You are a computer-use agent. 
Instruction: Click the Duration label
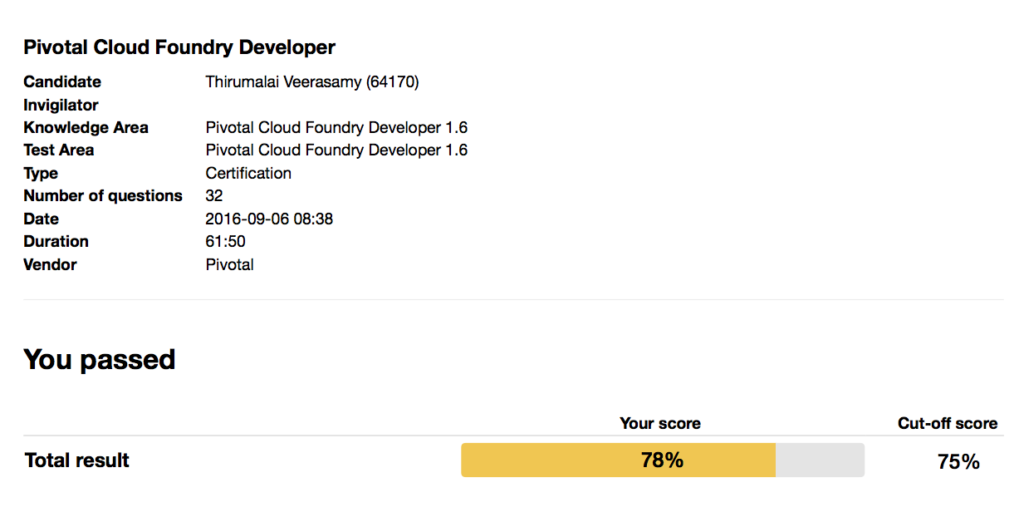[56, 242]
